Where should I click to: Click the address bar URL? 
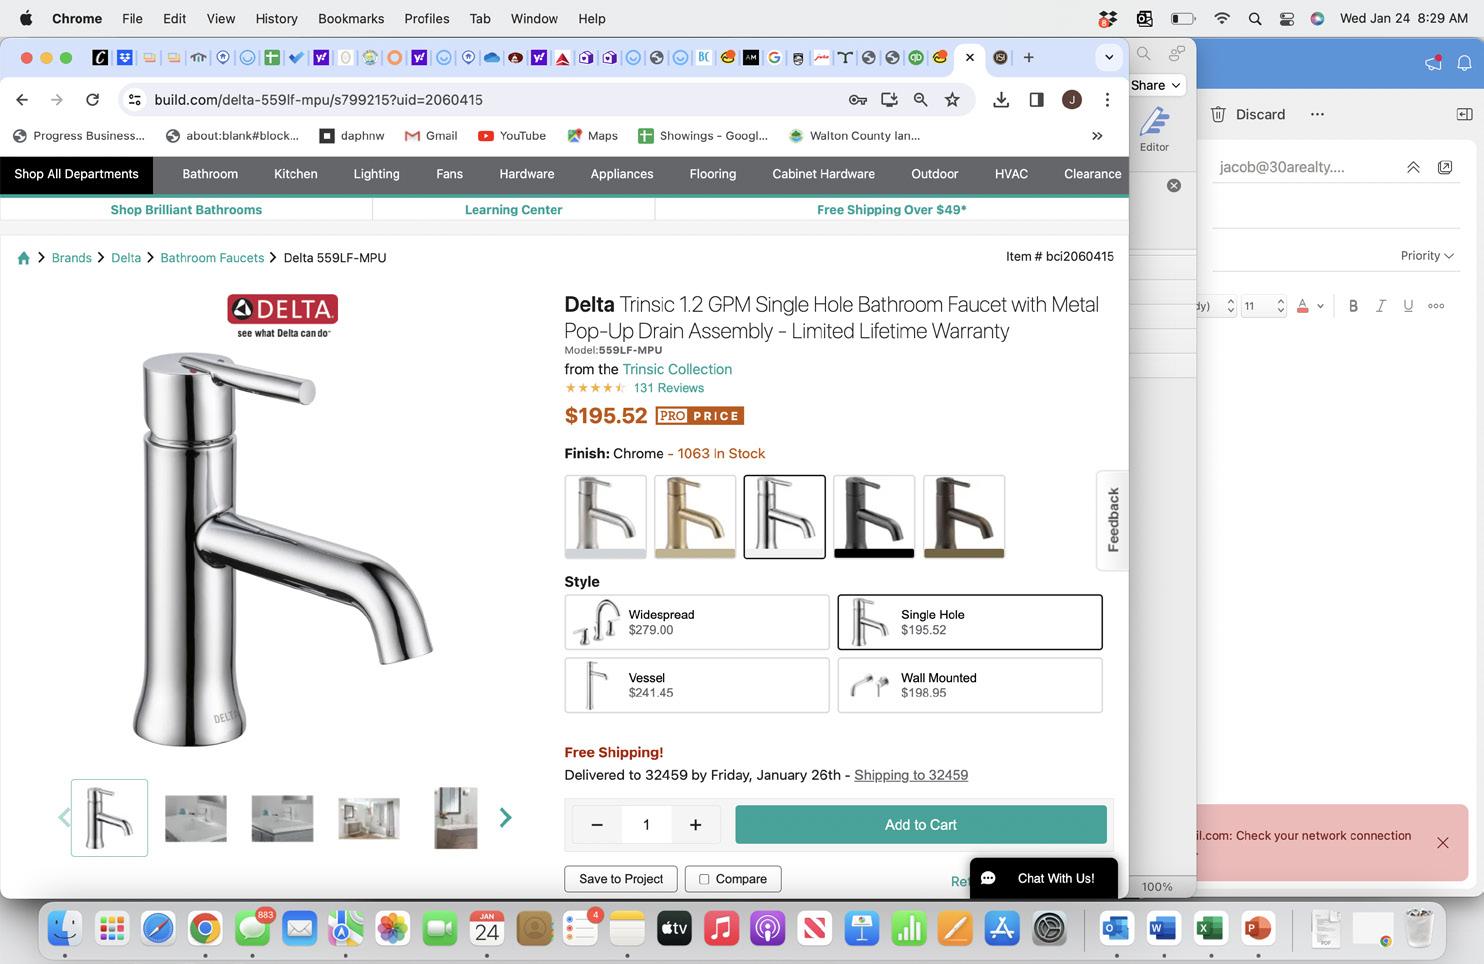318,99
